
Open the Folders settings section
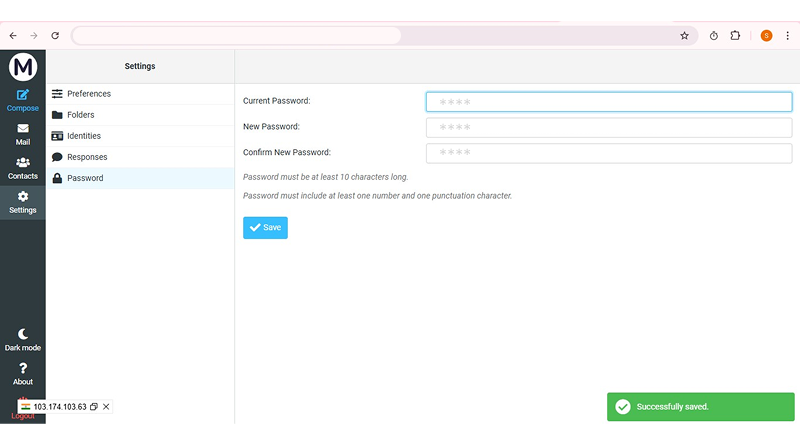pos(80,115)
